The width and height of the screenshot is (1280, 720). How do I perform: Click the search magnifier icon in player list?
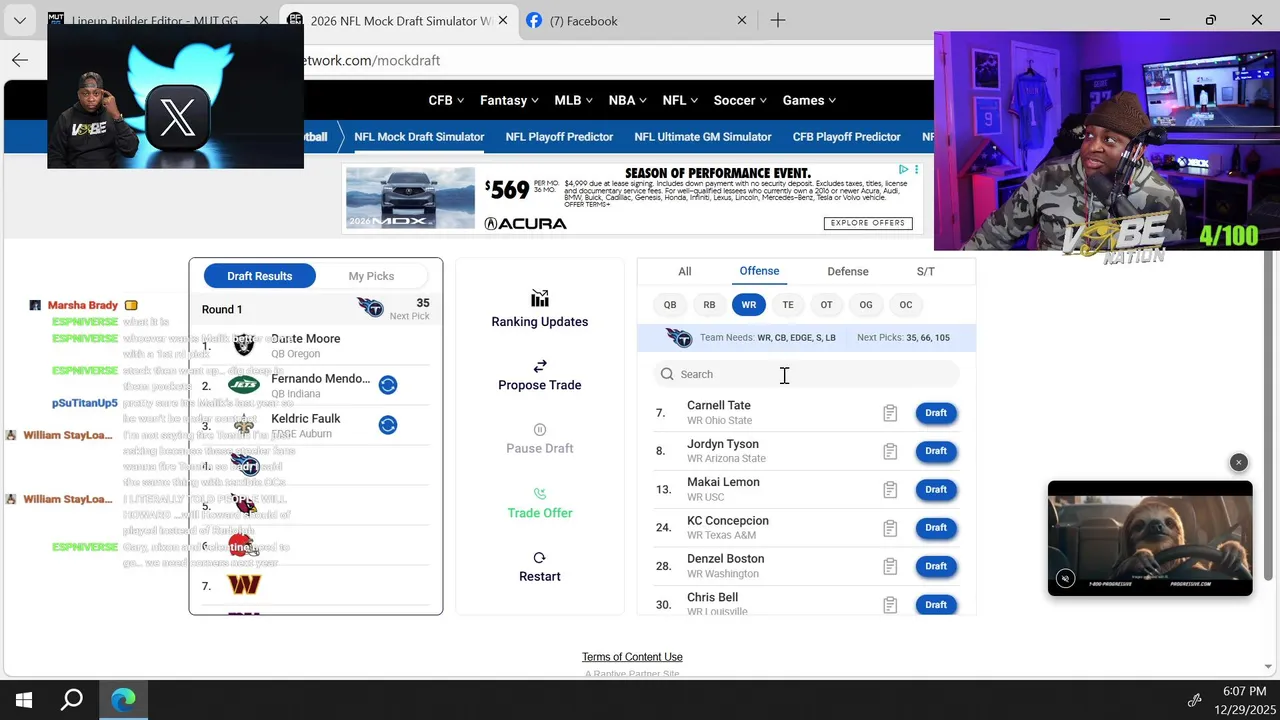click(667, 374)
